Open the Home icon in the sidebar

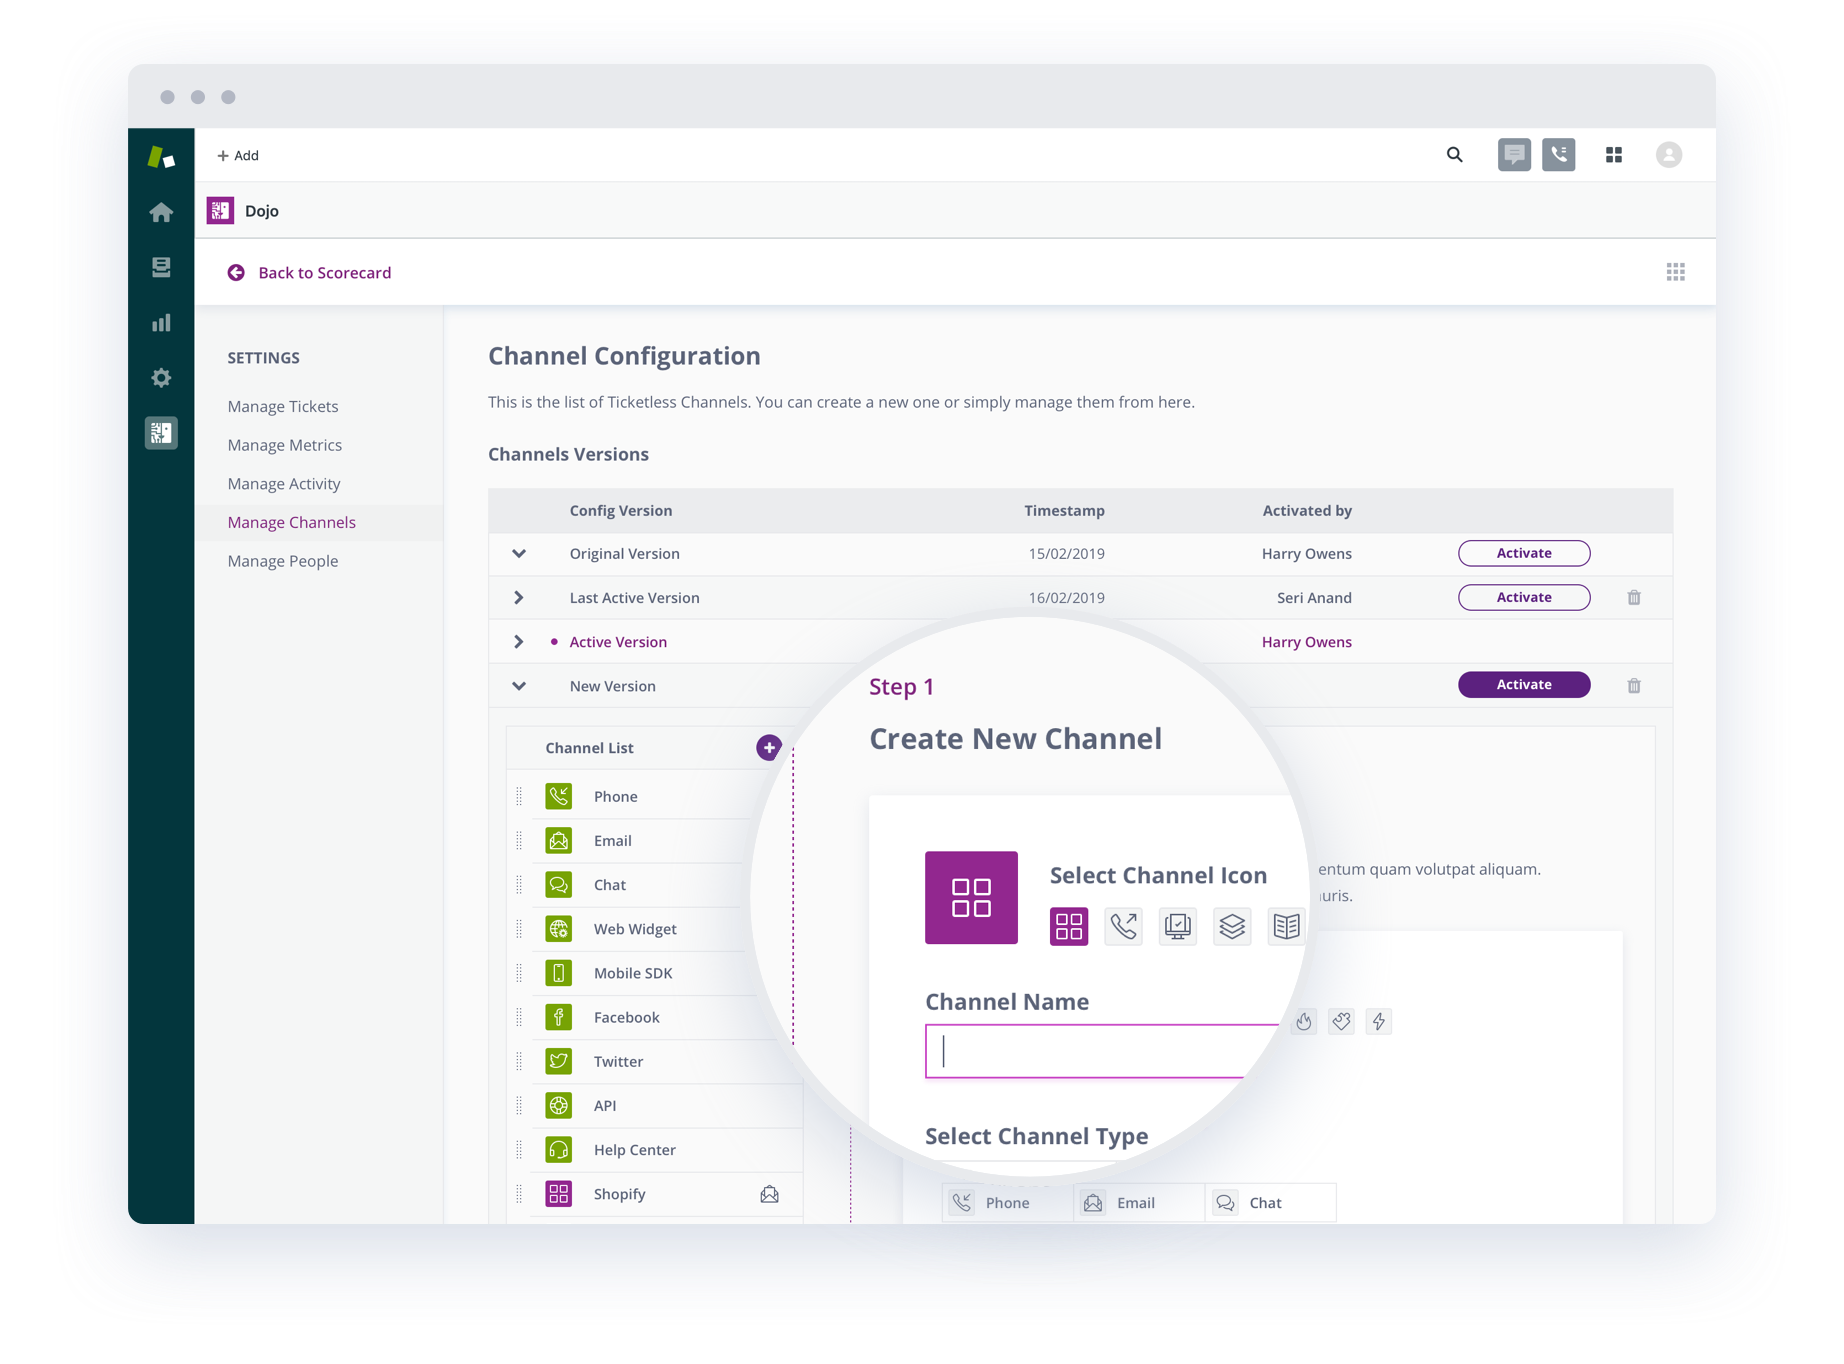161,212
